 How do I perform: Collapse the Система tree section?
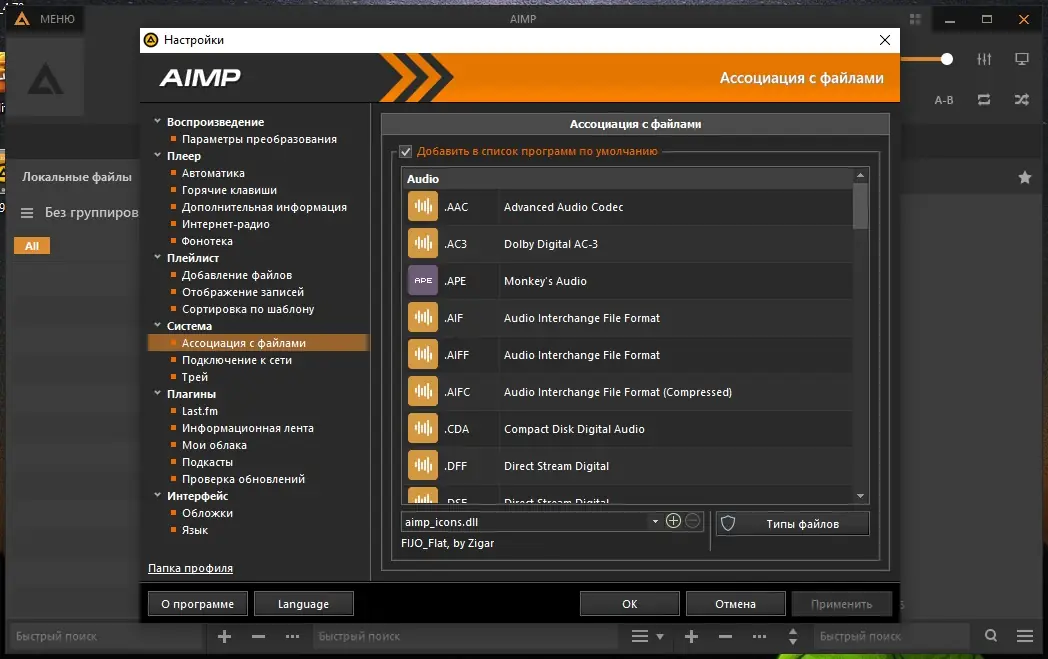[157, 325]
